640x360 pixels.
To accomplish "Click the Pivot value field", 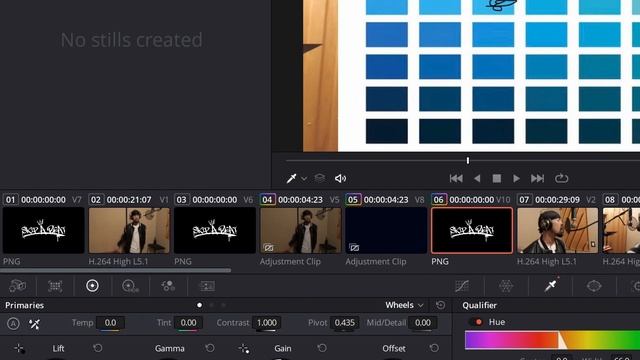I will [x=344, y=322].
